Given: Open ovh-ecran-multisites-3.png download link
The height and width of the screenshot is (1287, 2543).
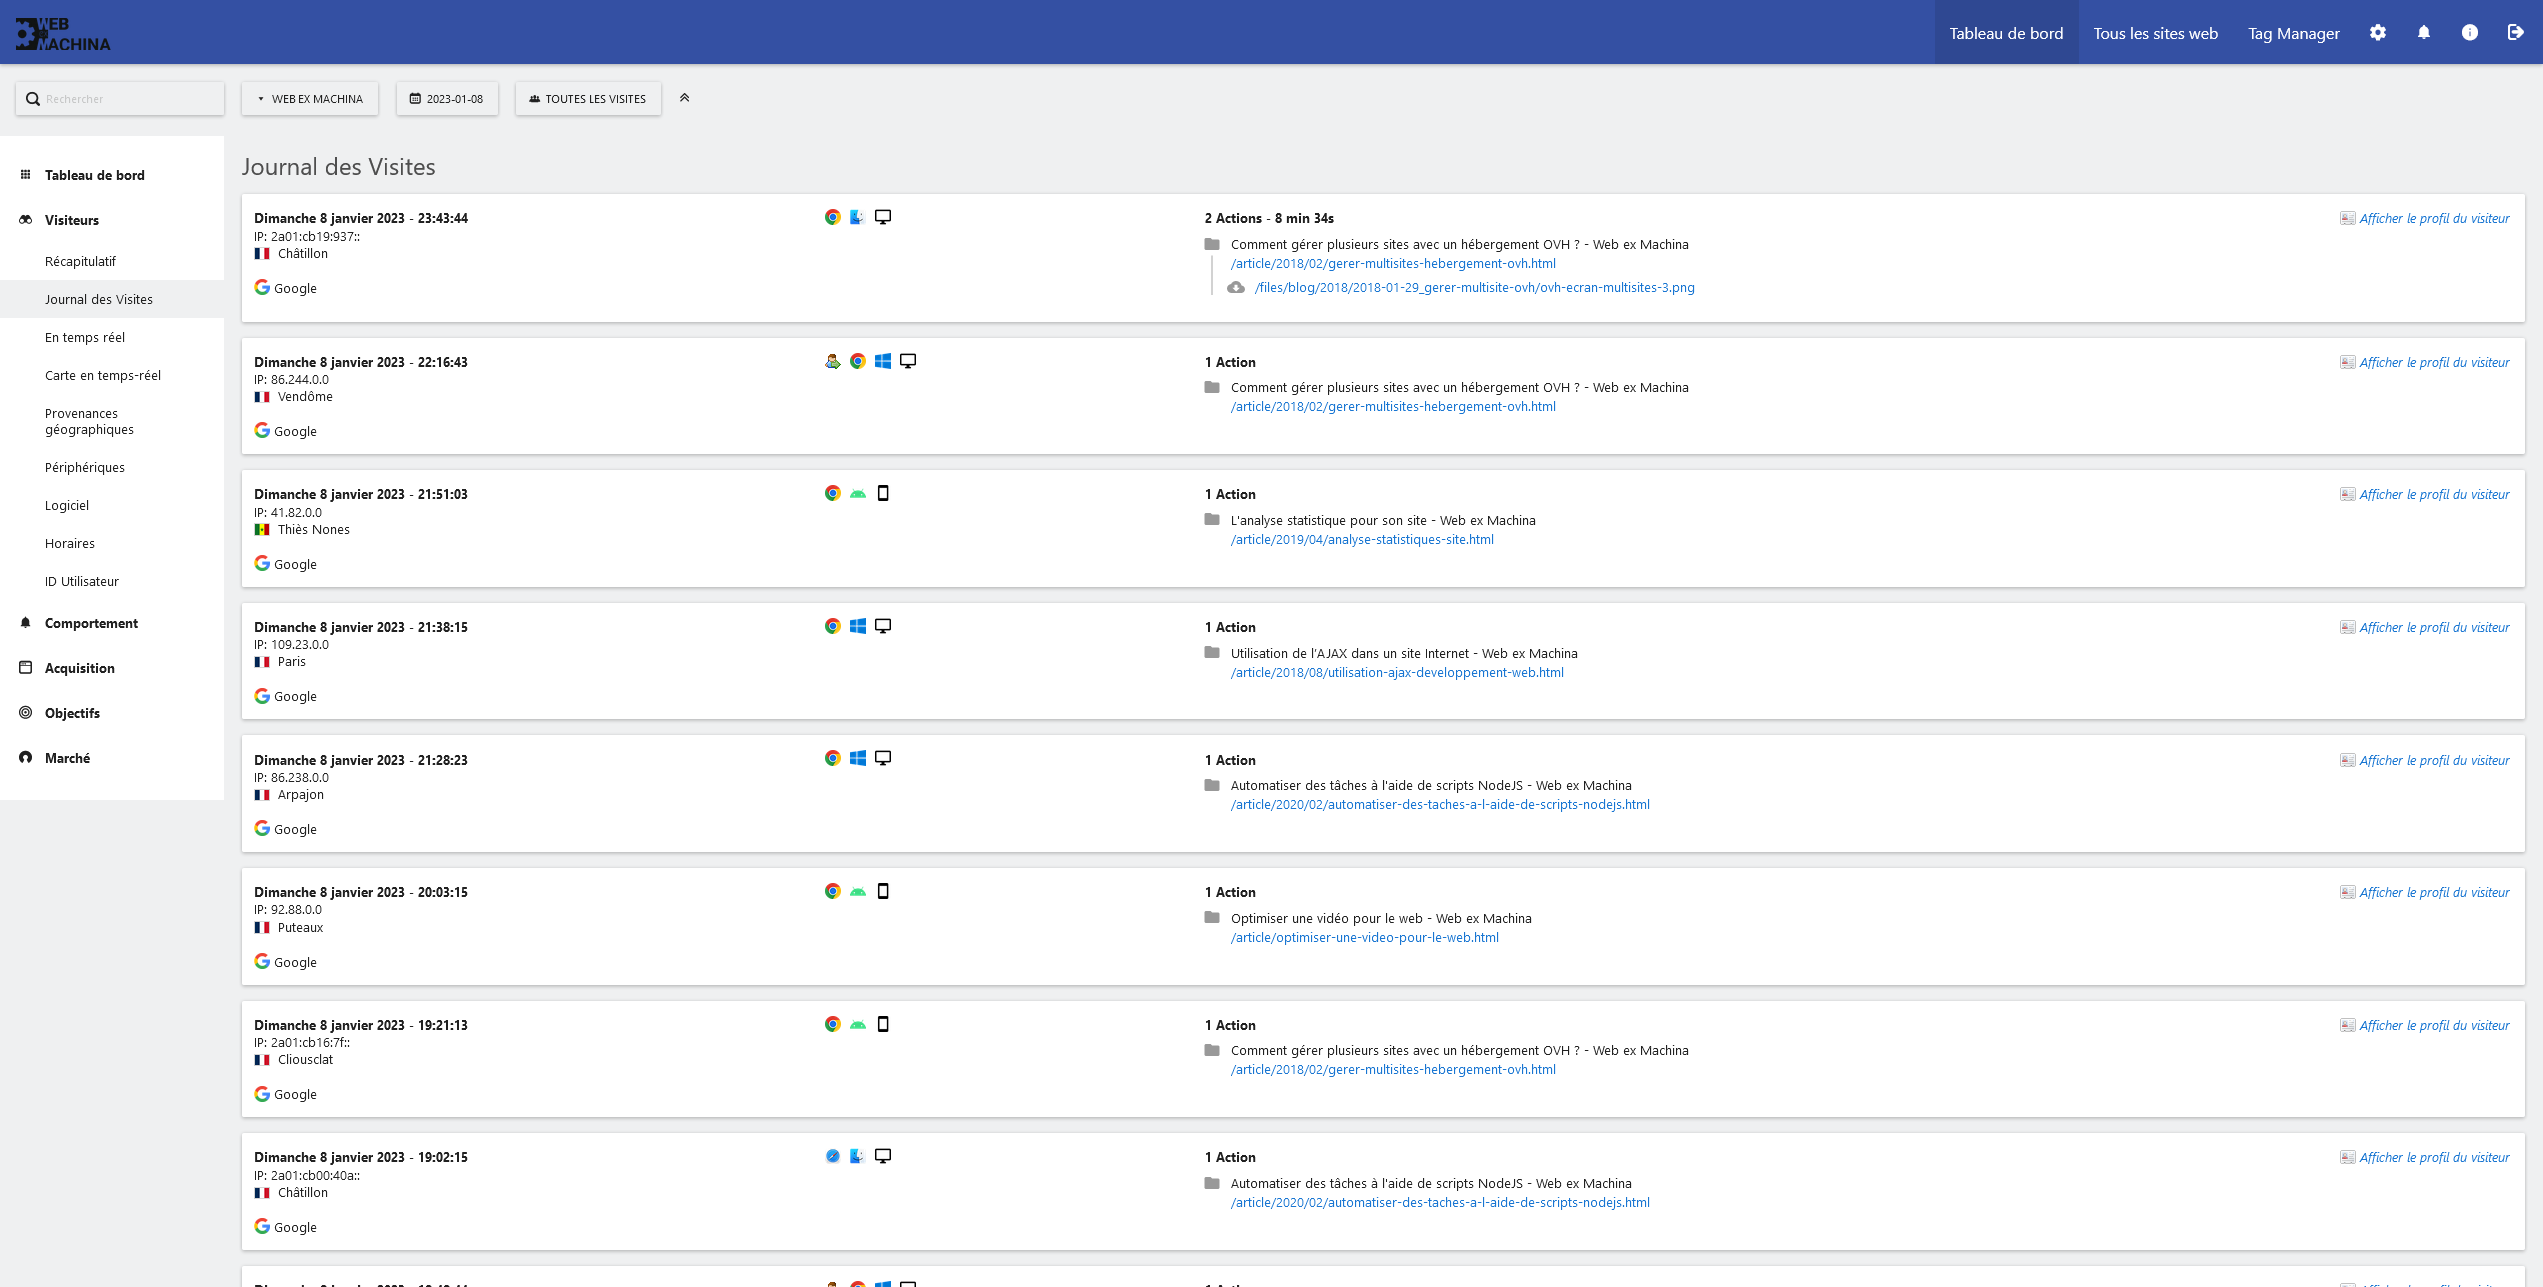Looking at the screenshot, I should point(1474,287).
